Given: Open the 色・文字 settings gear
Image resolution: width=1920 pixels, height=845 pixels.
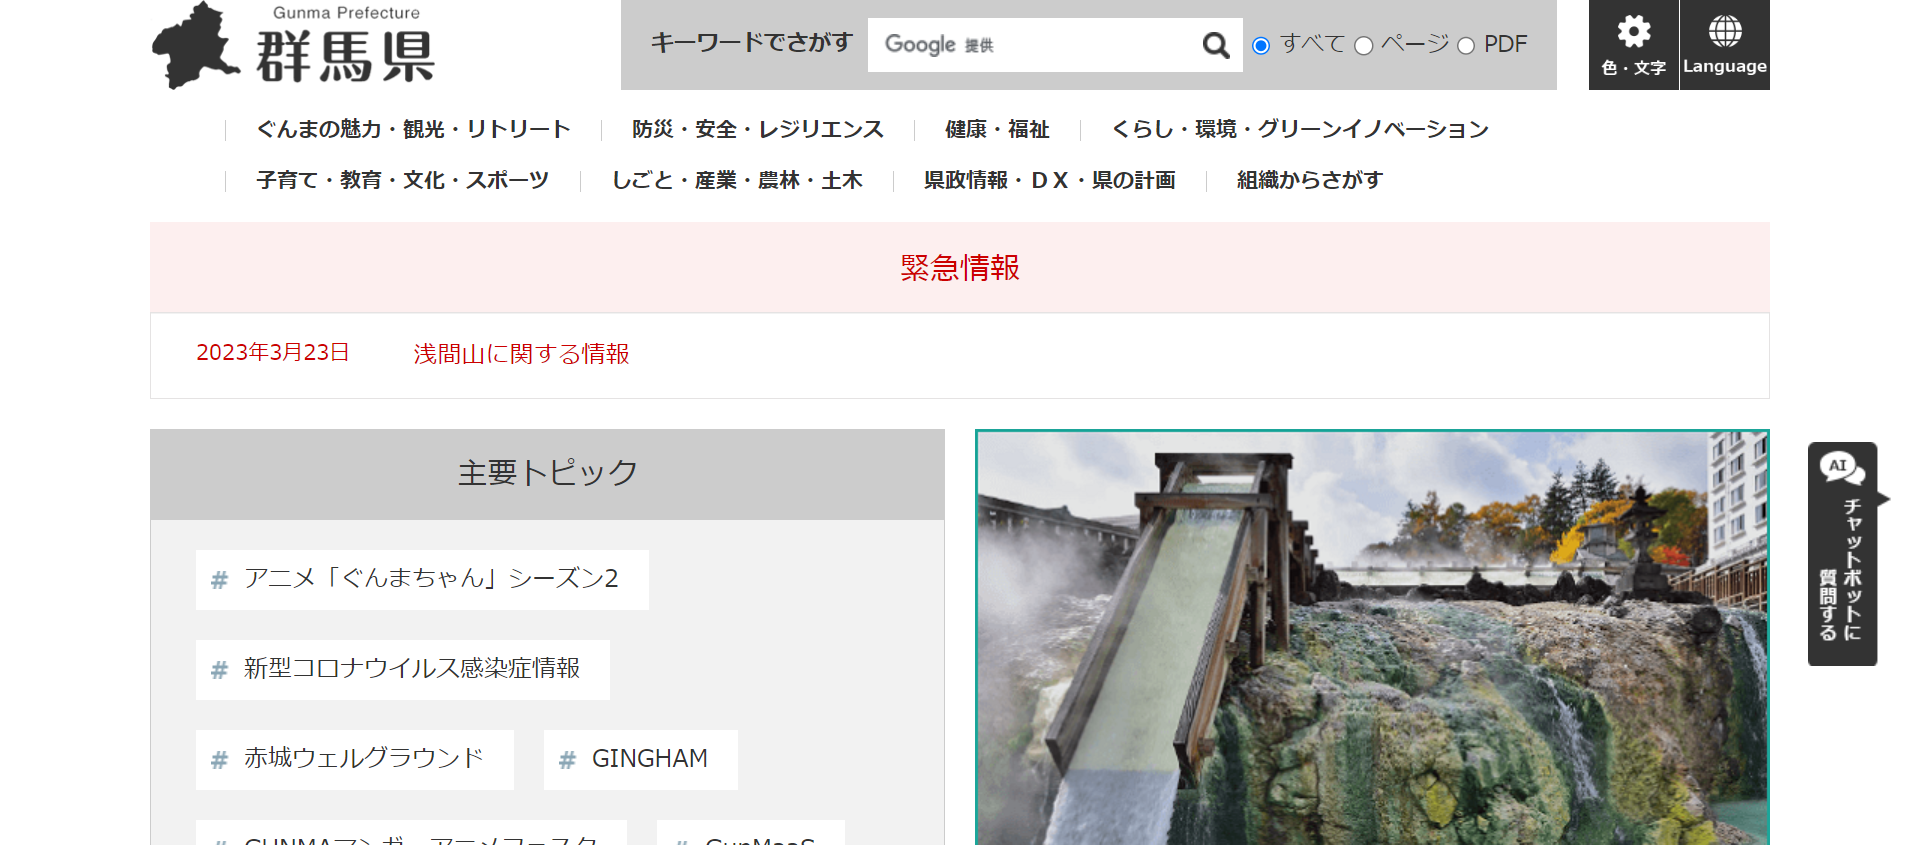Looking at the screenshot, I should [1634, 45].
